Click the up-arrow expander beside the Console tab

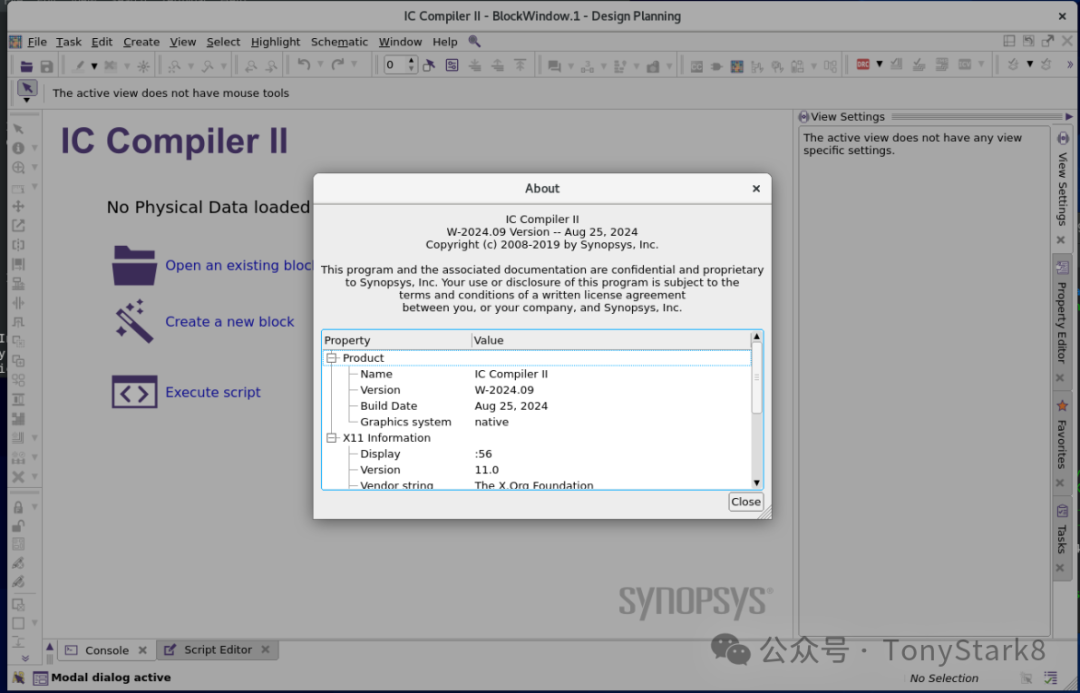click(50, 646)
